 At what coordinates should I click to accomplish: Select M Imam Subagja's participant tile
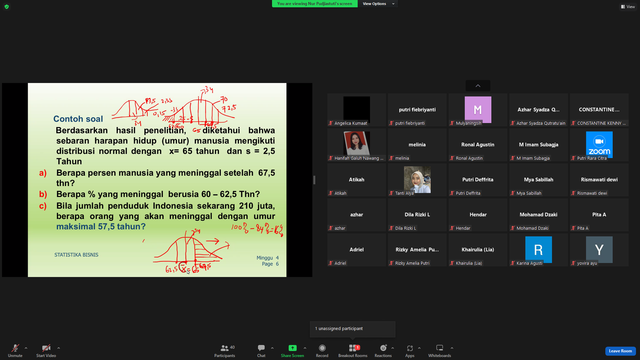pyautogui.click(x=538, y=144)
